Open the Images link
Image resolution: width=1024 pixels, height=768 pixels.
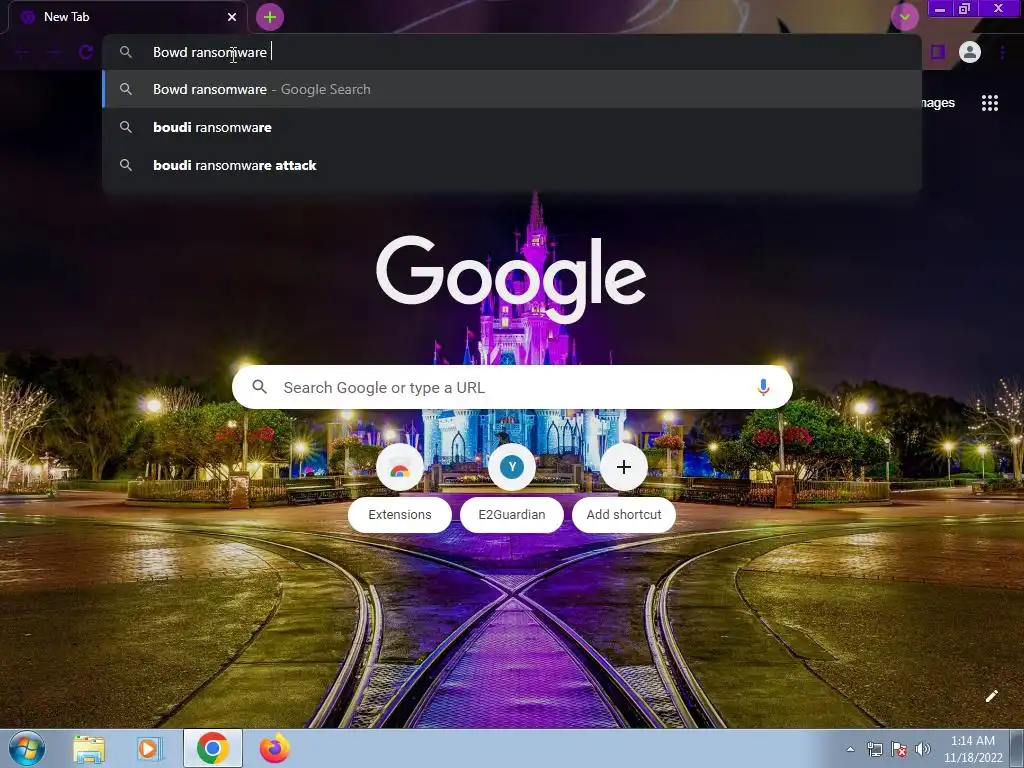pyautogui.click(x=938, y=103)
